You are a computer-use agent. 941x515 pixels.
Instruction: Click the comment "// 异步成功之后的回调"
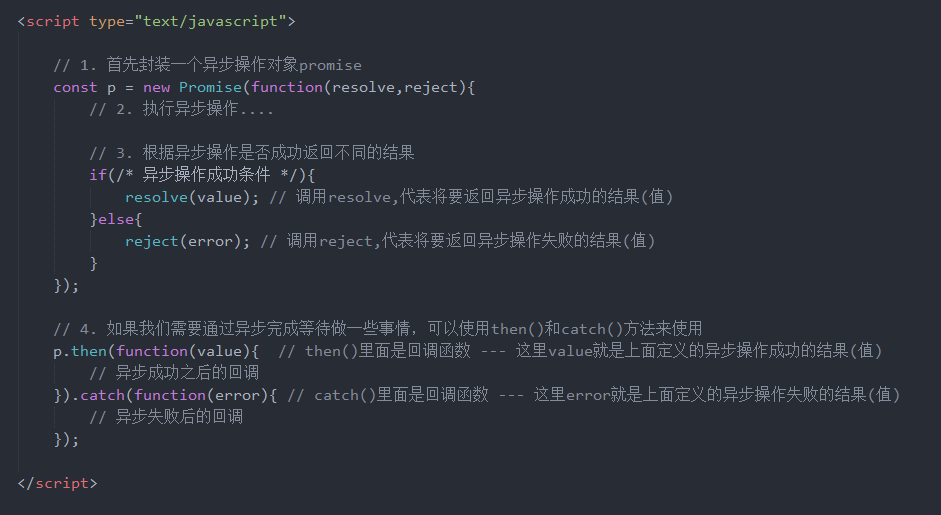174,373
